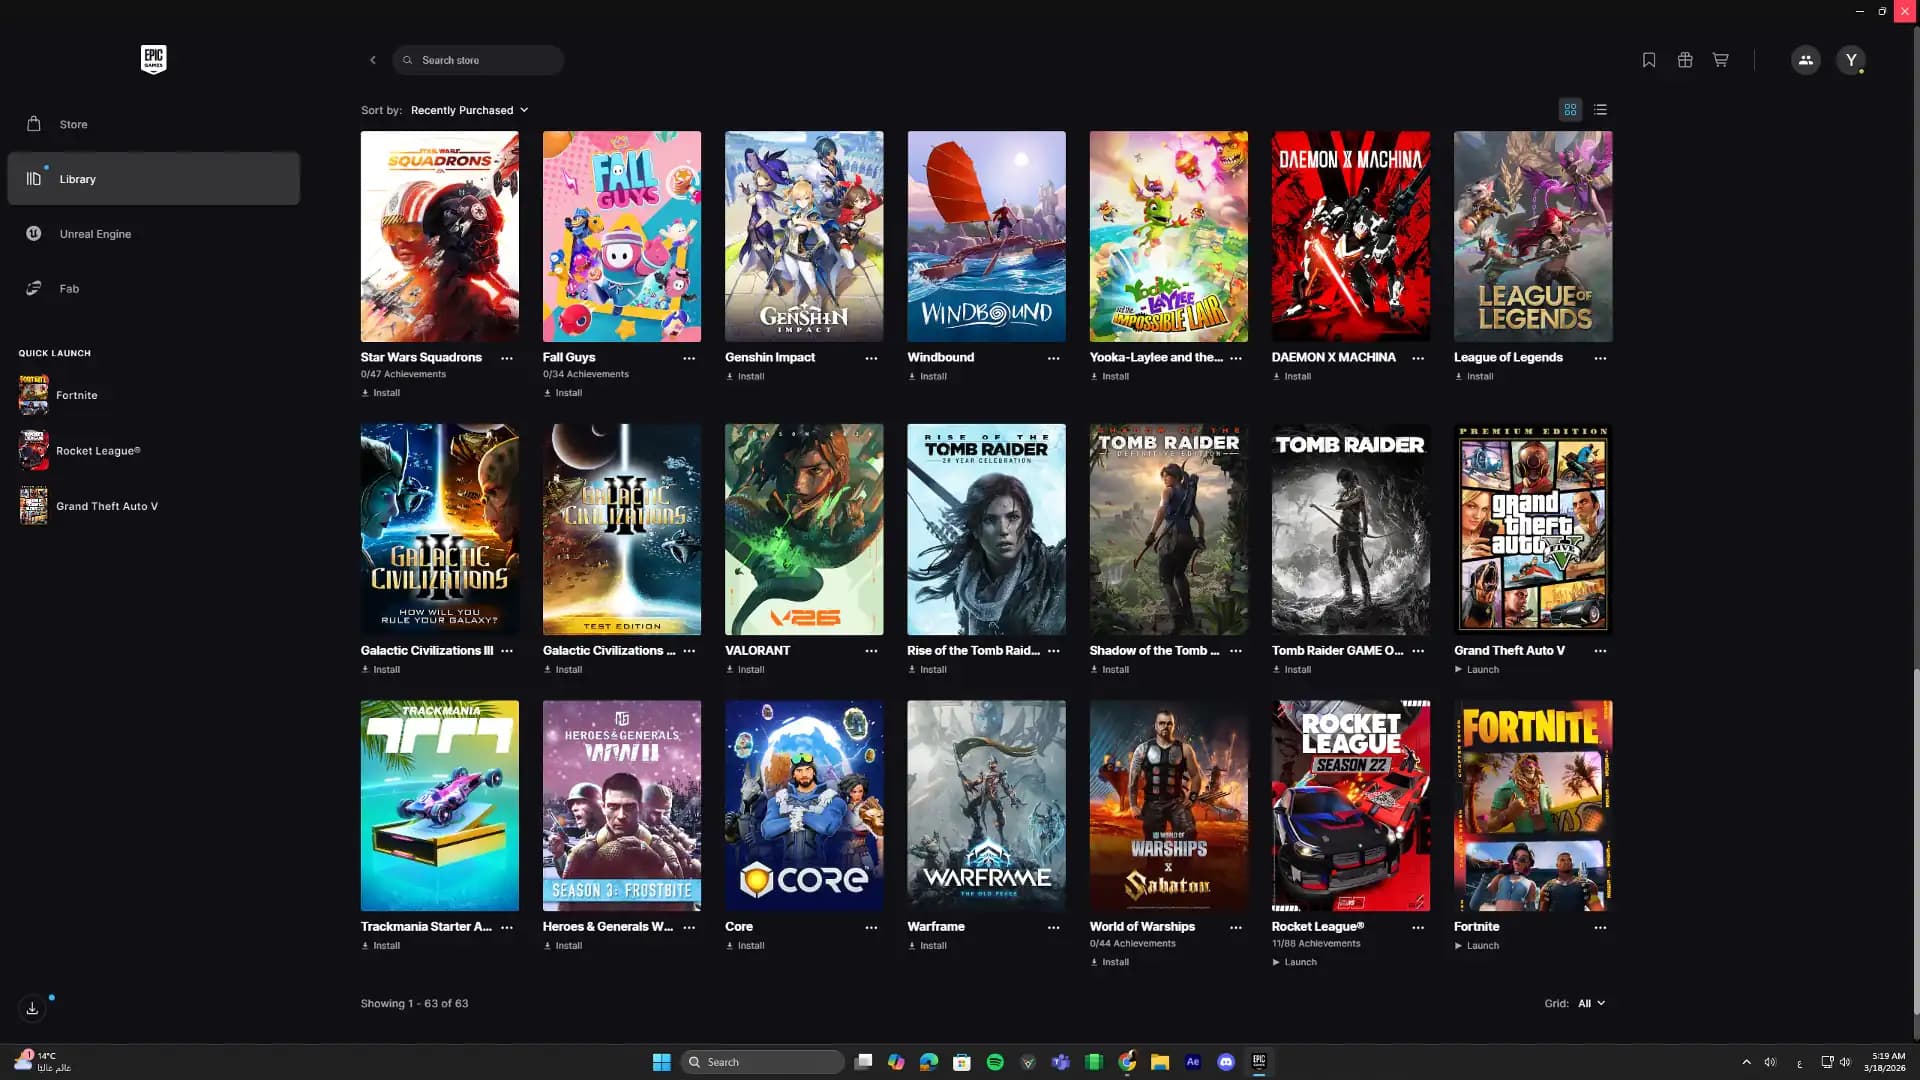Expand the Sort by Recently Purchased dropdown
This screenshot has width=1920, height=1080.
(469, 110)
